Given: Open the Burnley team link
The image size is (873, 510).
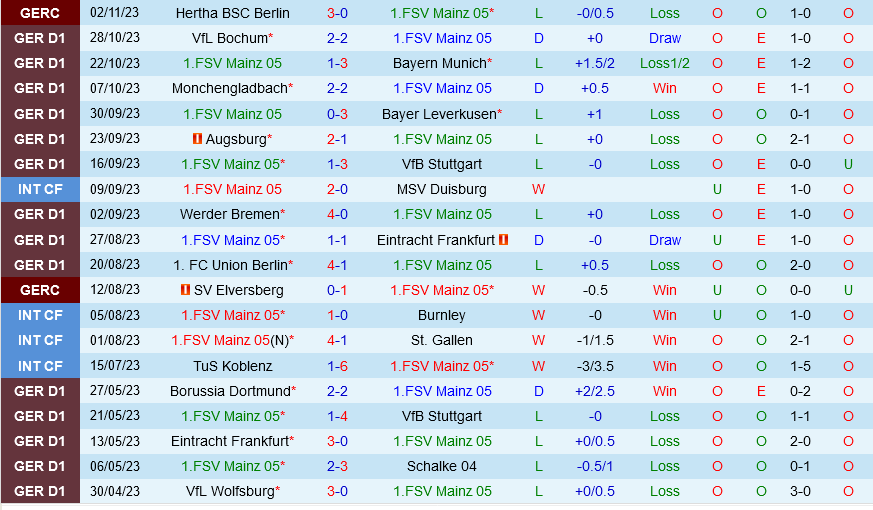Looking at the screenshot, I should (442, 315).
